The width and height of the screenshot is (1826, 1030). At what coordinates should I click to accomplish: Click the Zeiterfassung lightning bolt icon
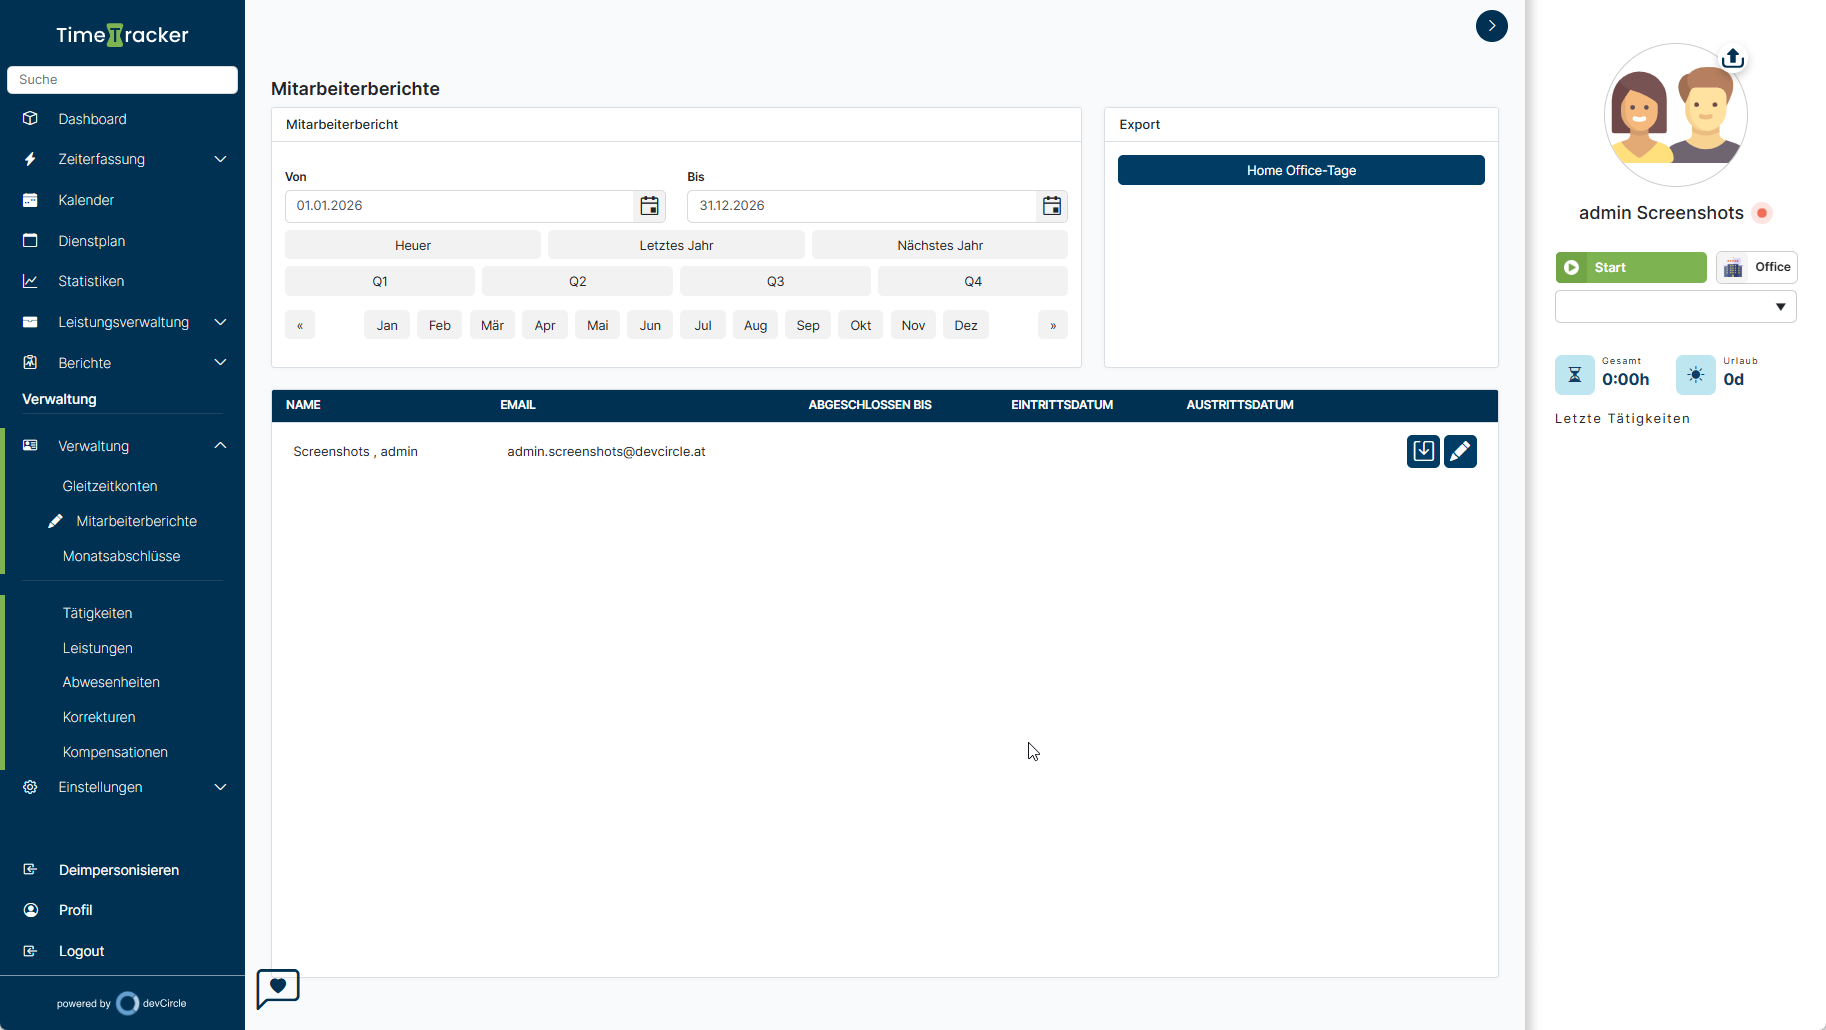click(x=30, y=159)
